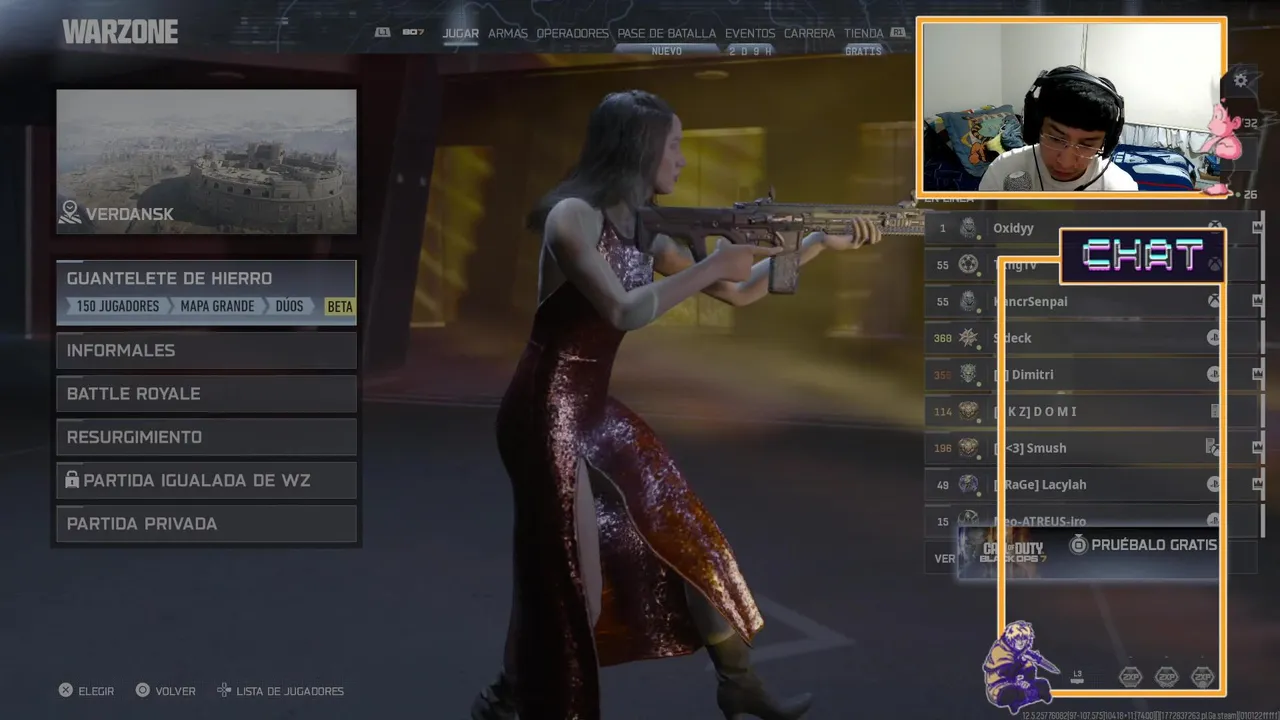Click level 368 player's rank emblem
The width and height of the screenshot is (1280, 720).
point(968,338)
